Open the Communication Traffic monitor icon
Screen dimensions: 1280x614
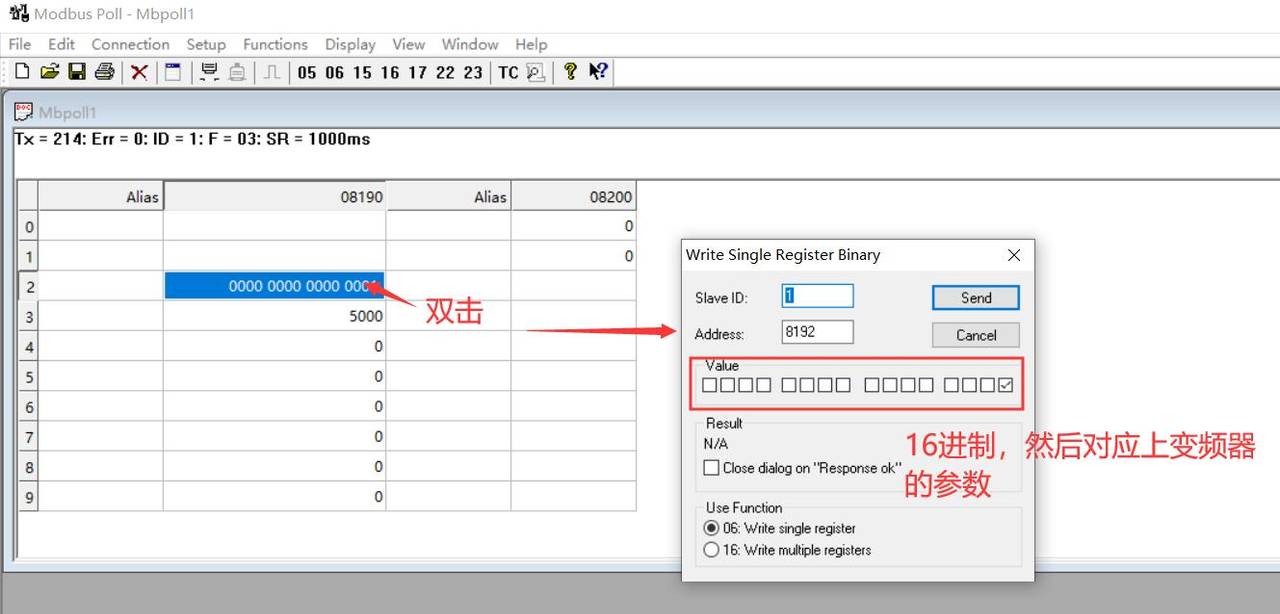(209, 71)
